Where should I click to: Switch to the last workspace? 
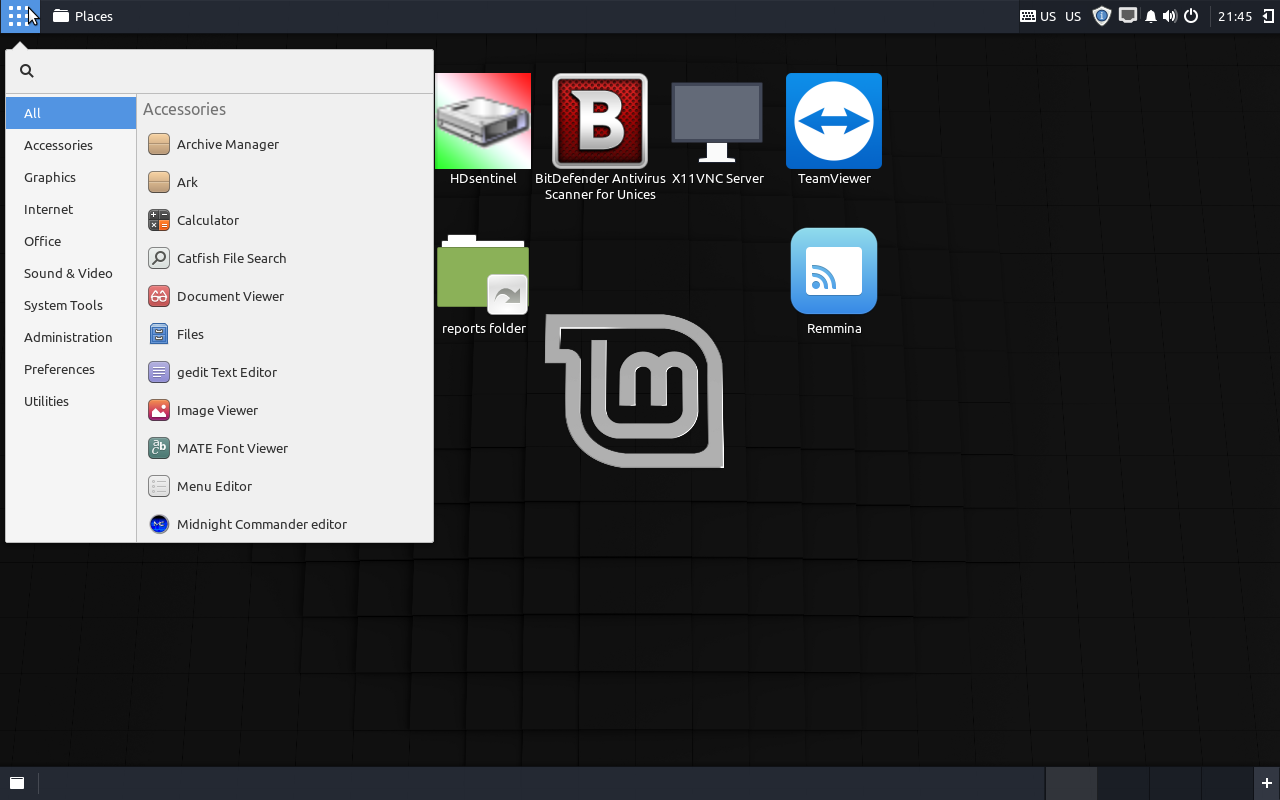(1227, 783)
